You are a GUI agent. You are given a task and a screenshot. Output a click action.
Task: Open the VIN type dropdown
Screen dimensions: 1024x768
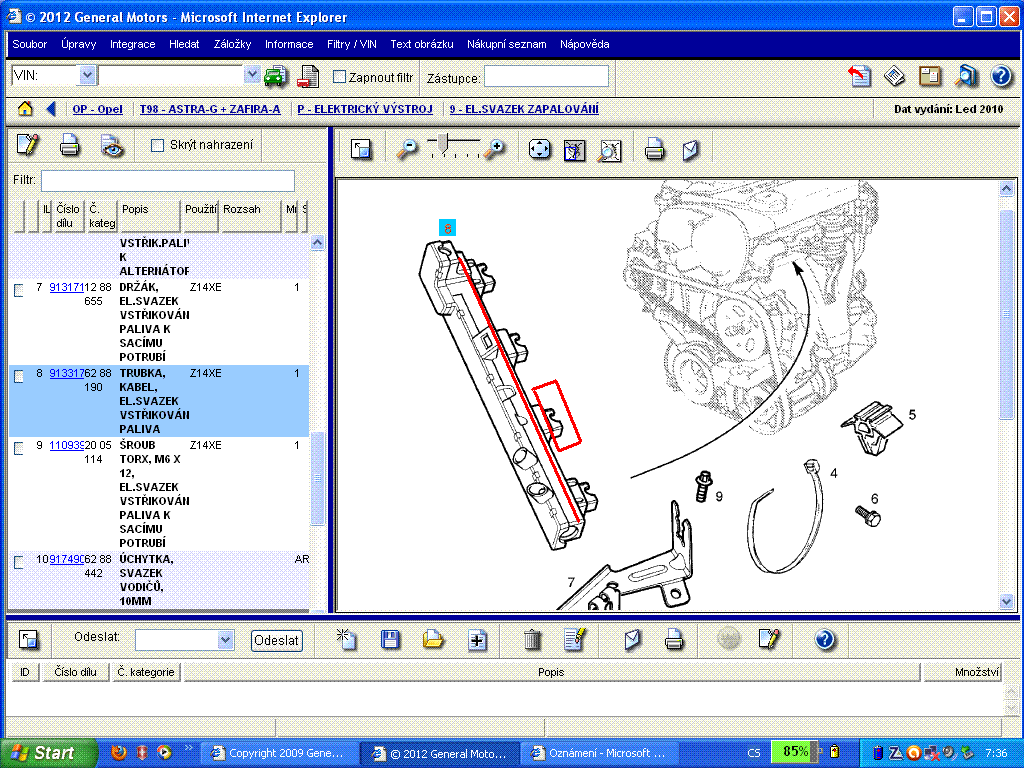[86, 76]
